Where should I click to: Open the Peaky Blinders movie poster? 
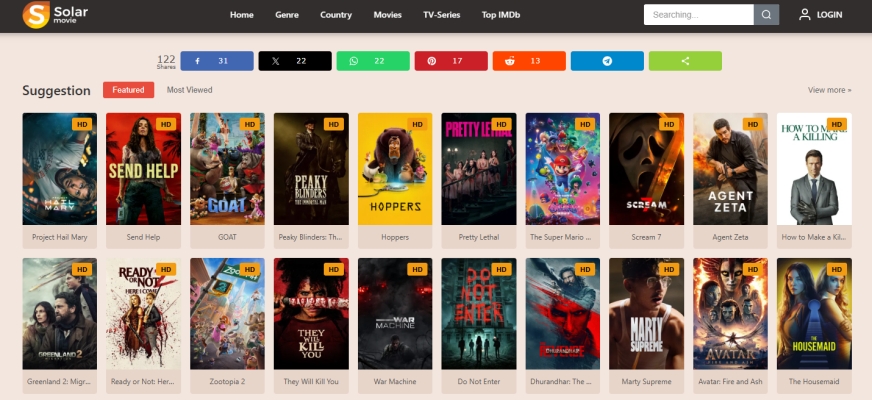coord(311,168)
